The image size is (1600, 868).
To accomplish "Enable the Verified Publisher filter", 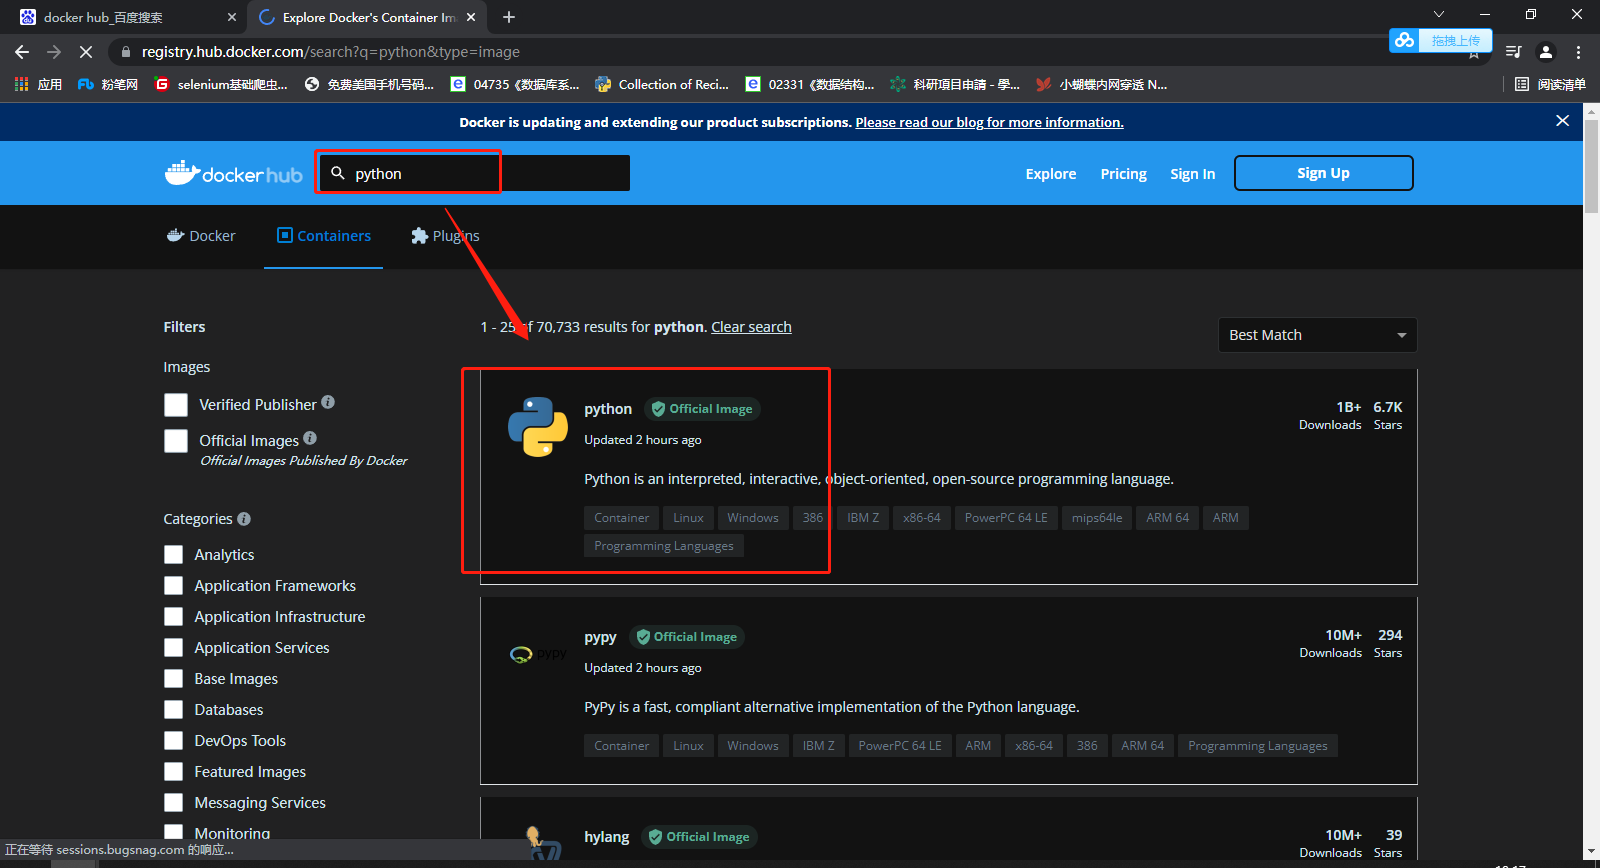I will tap(176, 405).
